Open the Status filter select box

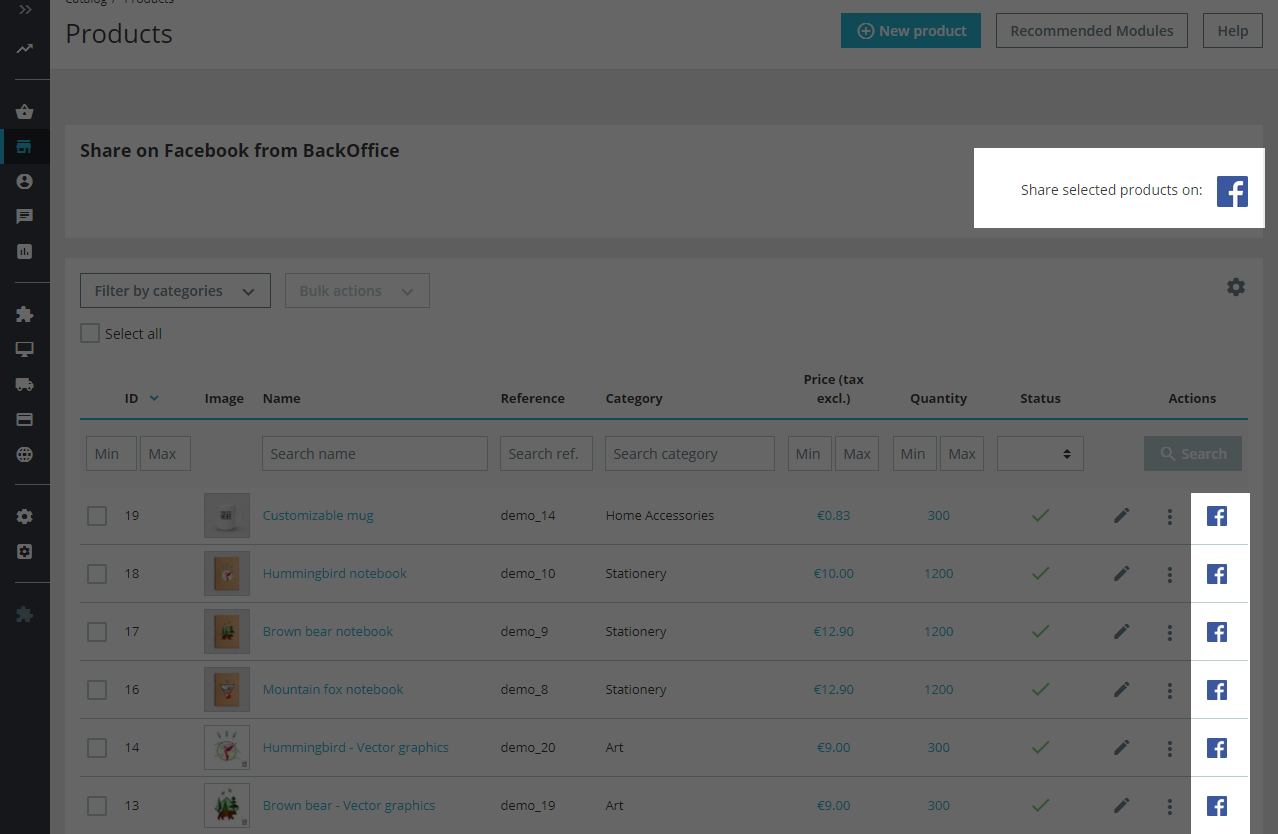coord(1040,454)
